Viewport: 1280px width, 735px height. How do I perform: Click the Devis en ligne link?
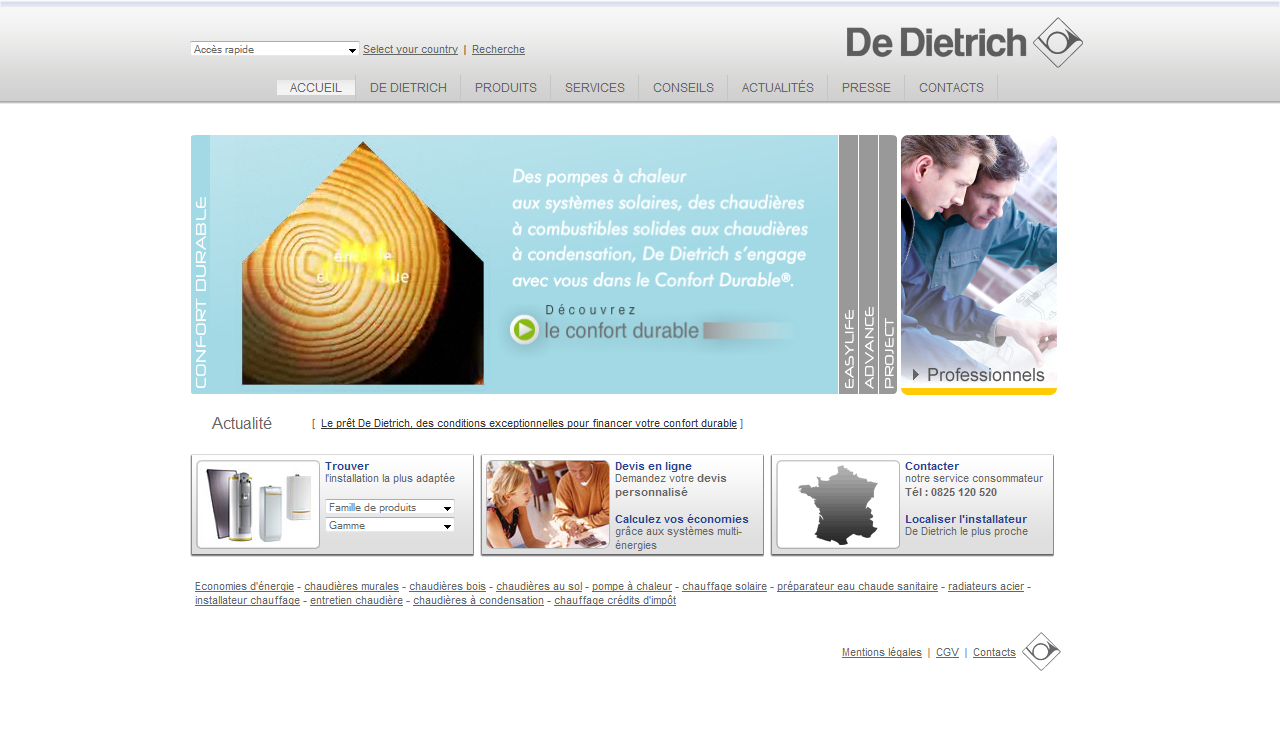click(x=653, y=466)
